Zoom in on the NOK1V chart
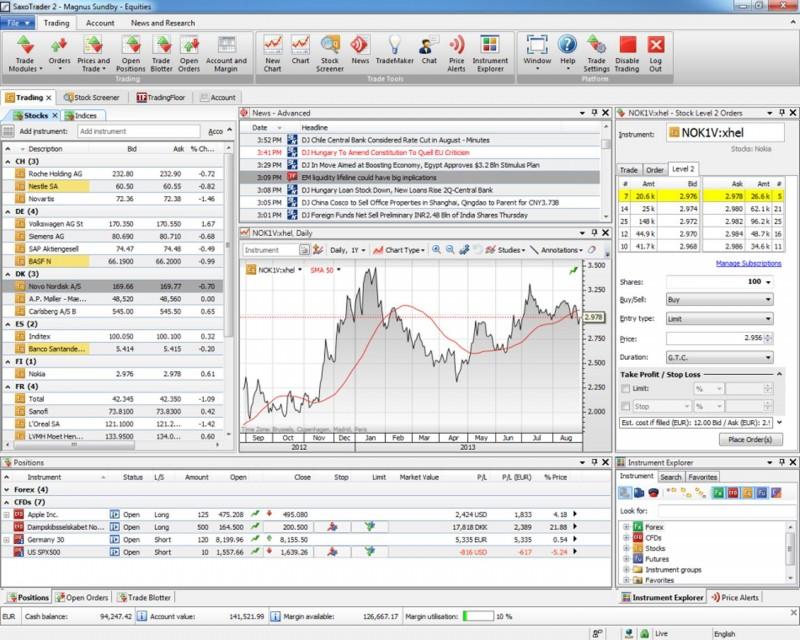This screenshot has height=640, width=800. 436,250
